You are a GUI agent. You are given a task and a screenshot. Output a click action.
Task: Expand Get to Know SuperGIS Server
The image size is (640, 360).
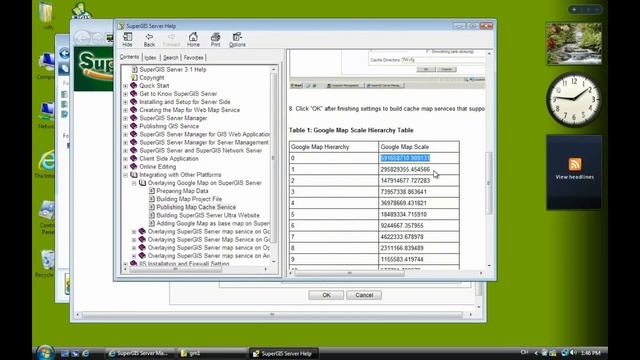pyautogui.click(x=126, y=94)
